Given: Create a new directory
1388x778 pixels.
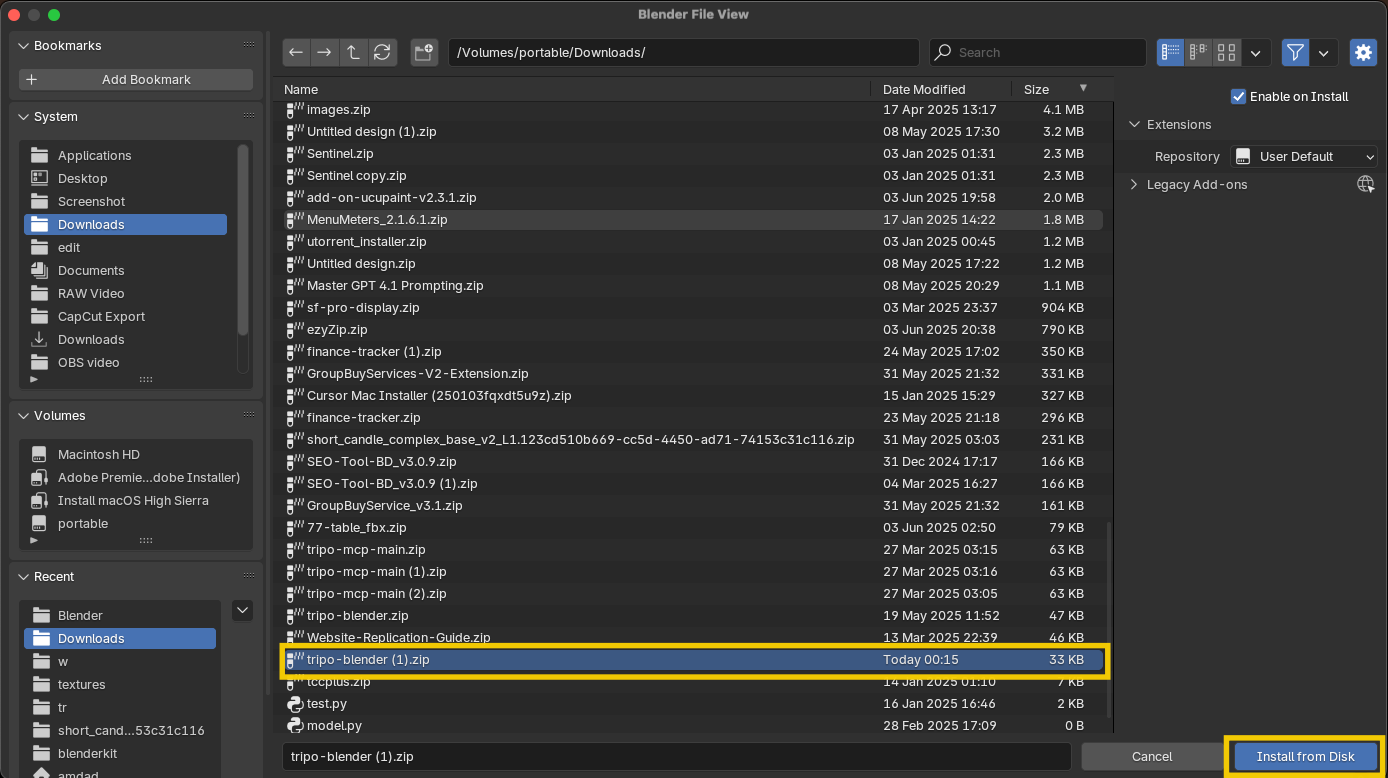Looking at the screenshot, I should pyautogui.click(x=424, y=52).
